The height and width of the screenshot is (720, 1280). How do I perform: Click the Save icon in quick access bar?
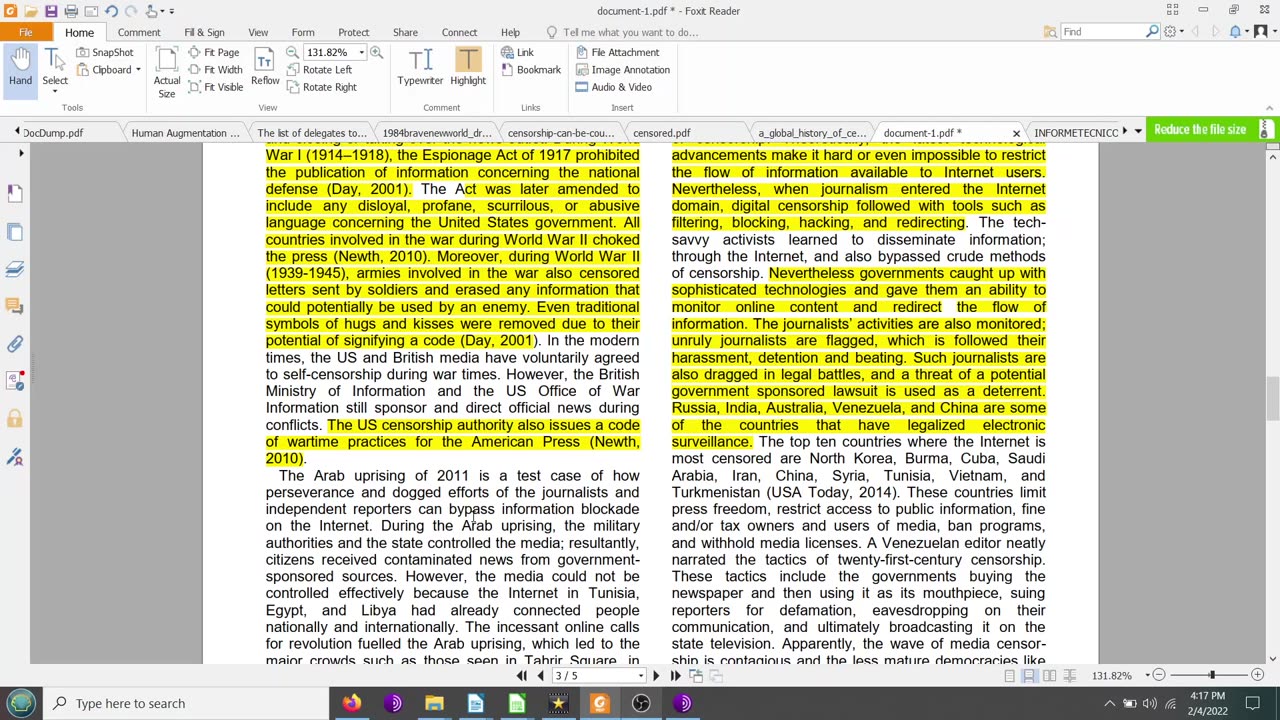point(50,11)
